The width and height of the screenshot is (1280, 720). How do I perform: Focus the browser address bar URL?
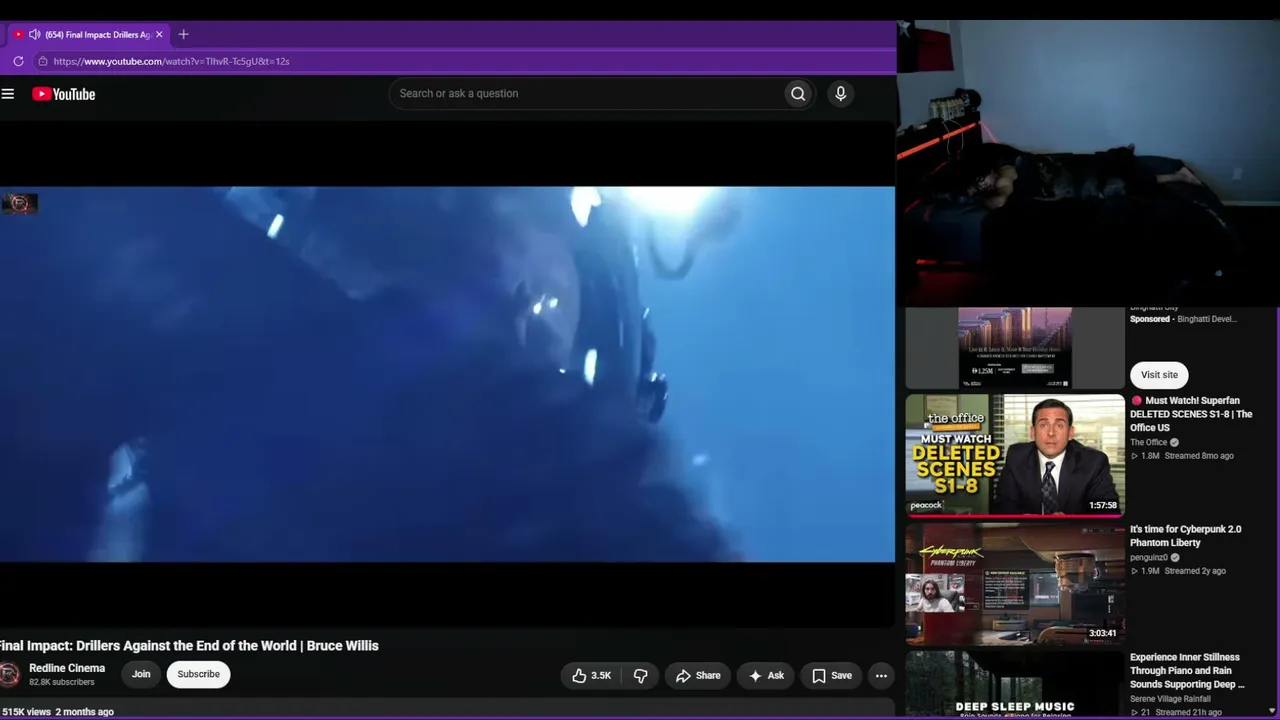[x=171, y=61]
